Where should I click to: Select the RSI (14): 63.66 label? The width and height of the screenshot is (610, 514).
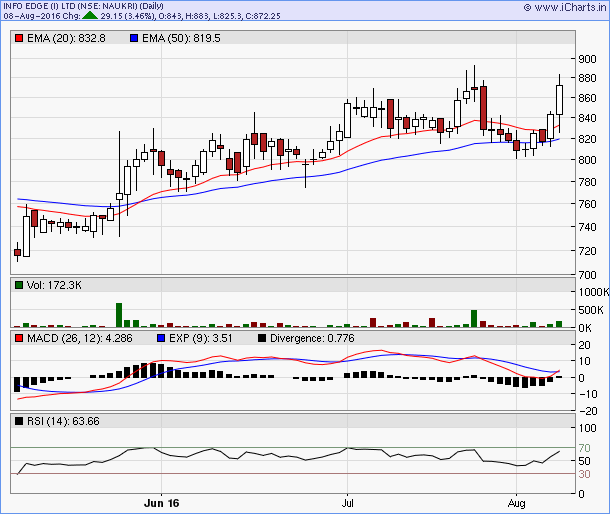coord(63,421)
